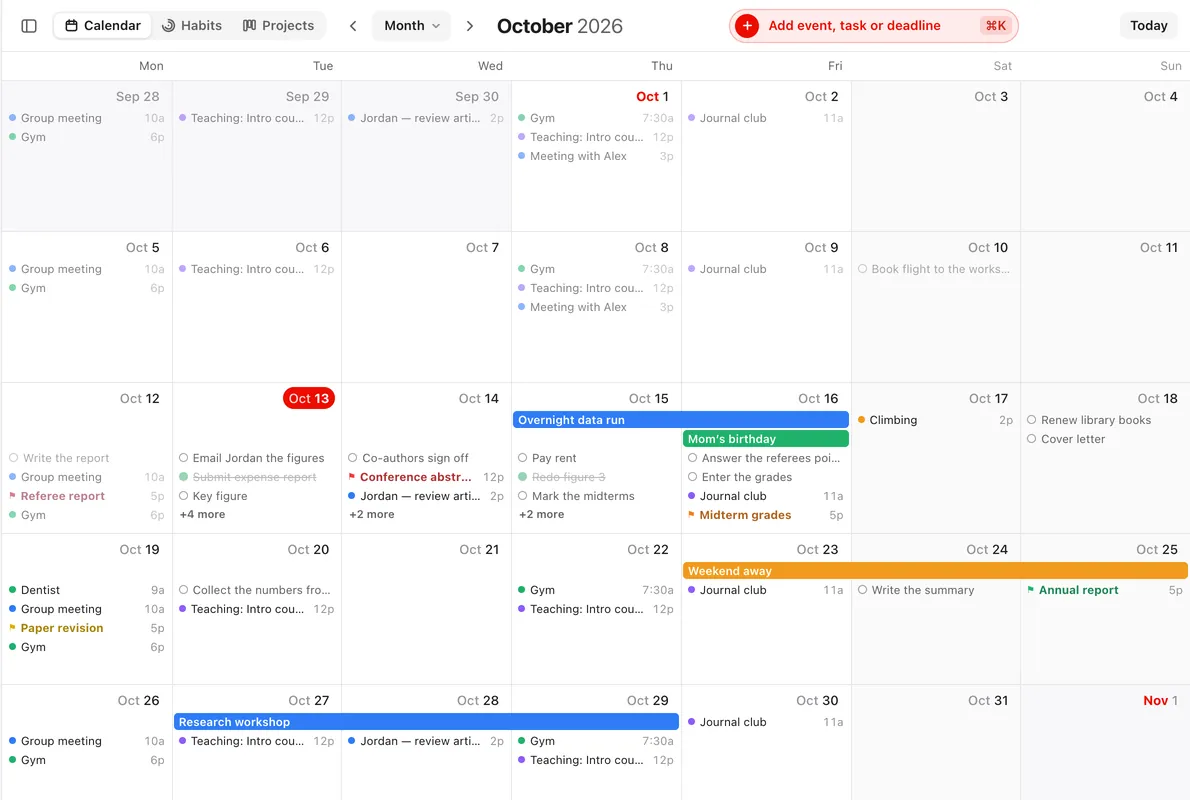Check off Email Jordan the figures
Image resolution: width=1190 pixels, height=800 pixels.
184,458
